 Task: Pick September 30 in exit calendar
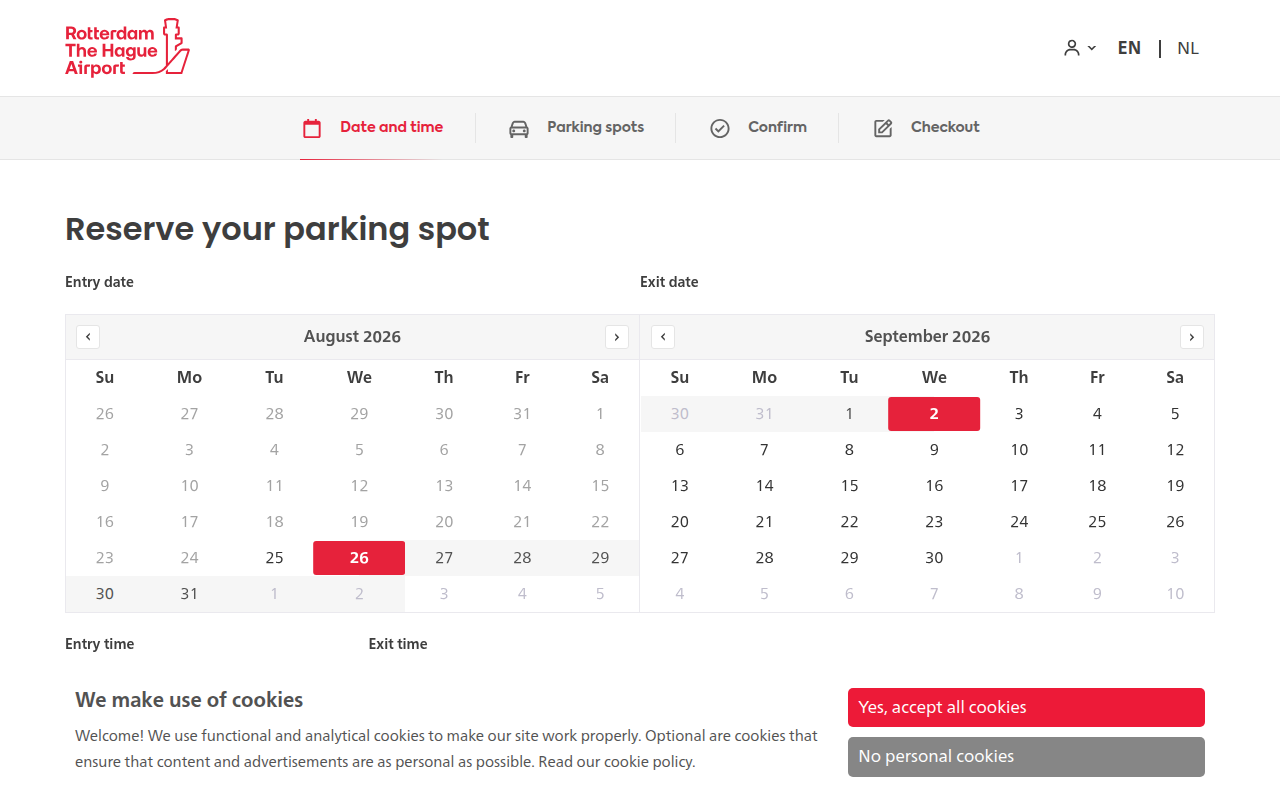tap(934, 558)
